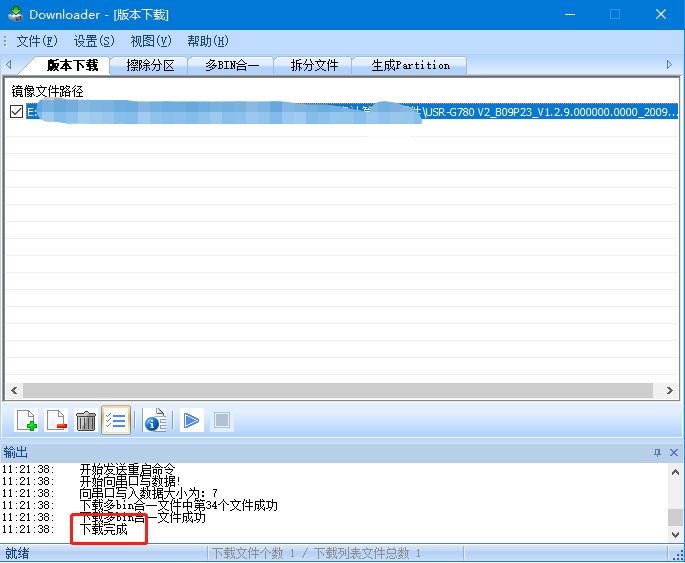Click the remove image file icon
This screenshot has height=563, width=685.
56,421
